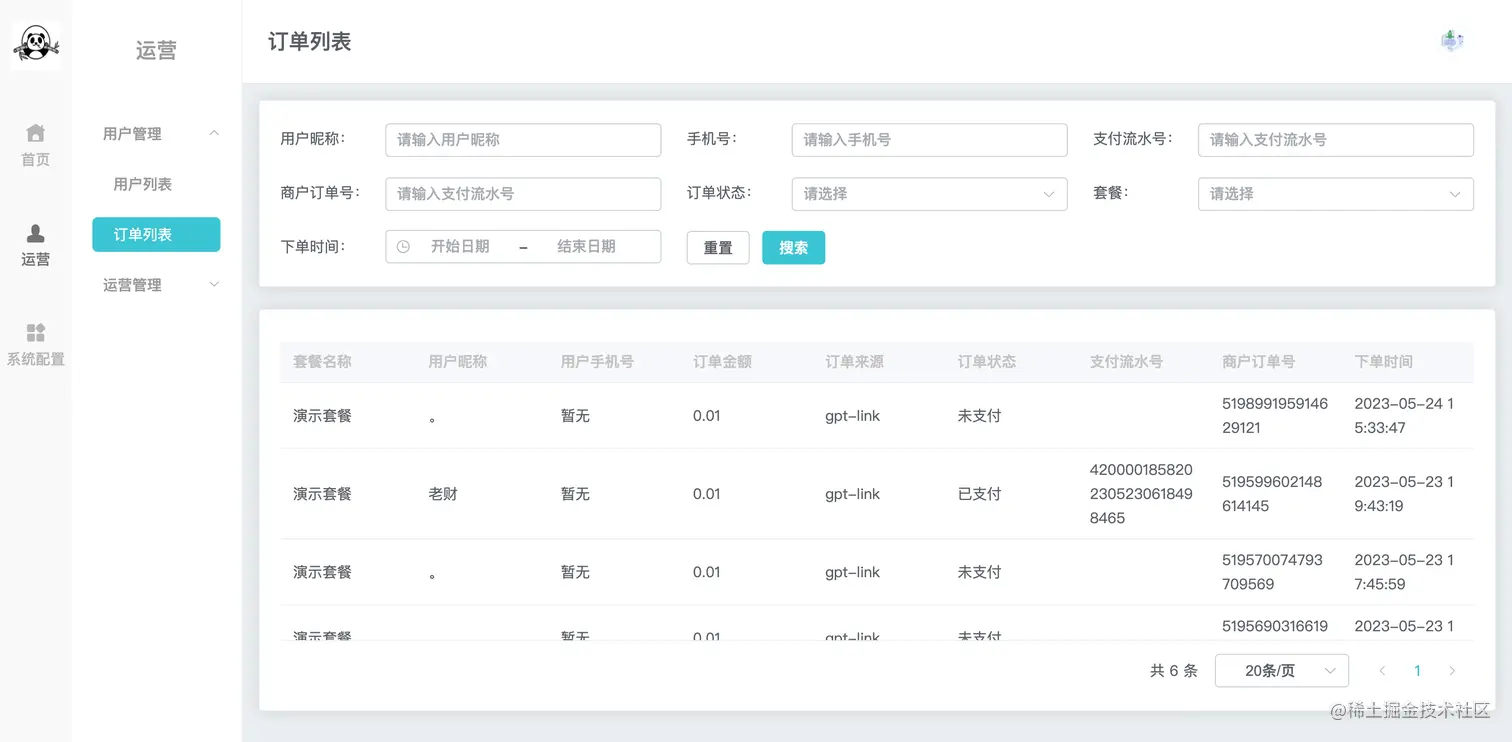
Task: Collapse the 用户管理 menu group
Action: click(x=156, y=134)
